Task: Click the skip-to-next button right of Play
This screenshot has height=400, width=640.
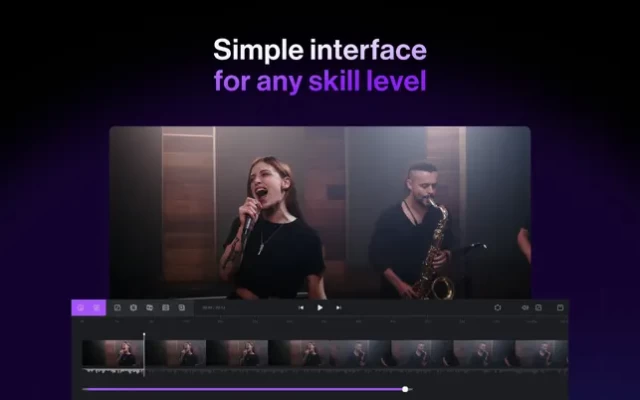Action: click(339, 308)
